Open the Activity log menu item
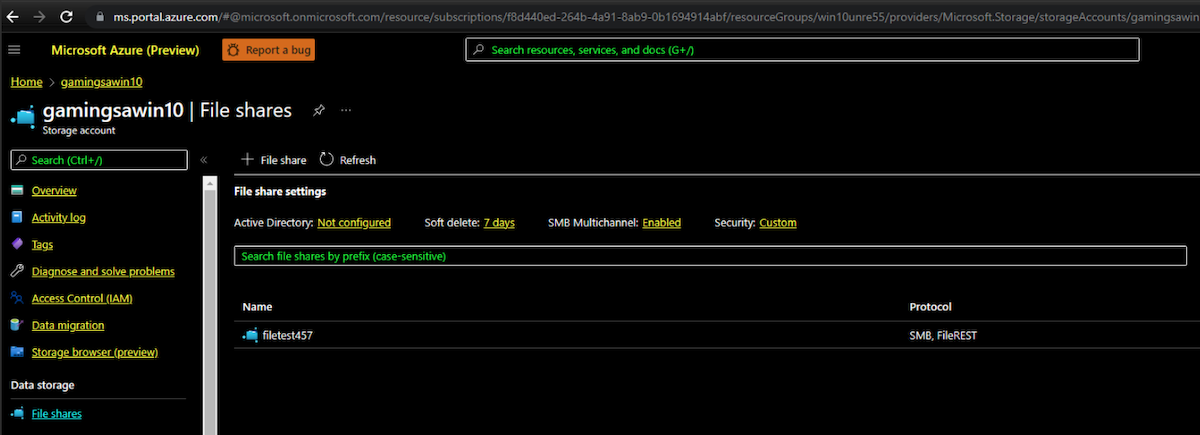Image resolution: width=1200 pixels, height=435 pixels. [59, 217]
